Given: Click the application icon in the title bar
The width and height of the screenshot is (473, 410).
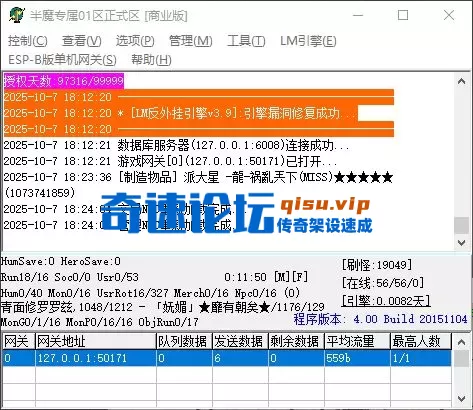Looking at the screenshot, I should coord(17,15).
